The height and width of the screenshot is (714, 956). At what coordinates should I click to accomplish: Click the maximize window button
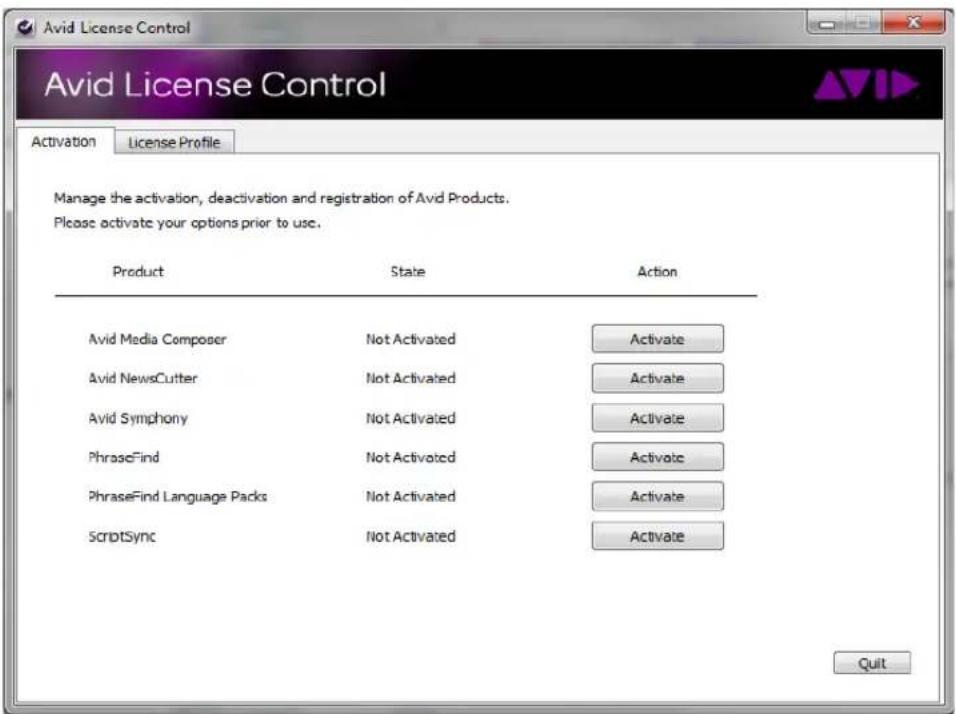(863, 23)
